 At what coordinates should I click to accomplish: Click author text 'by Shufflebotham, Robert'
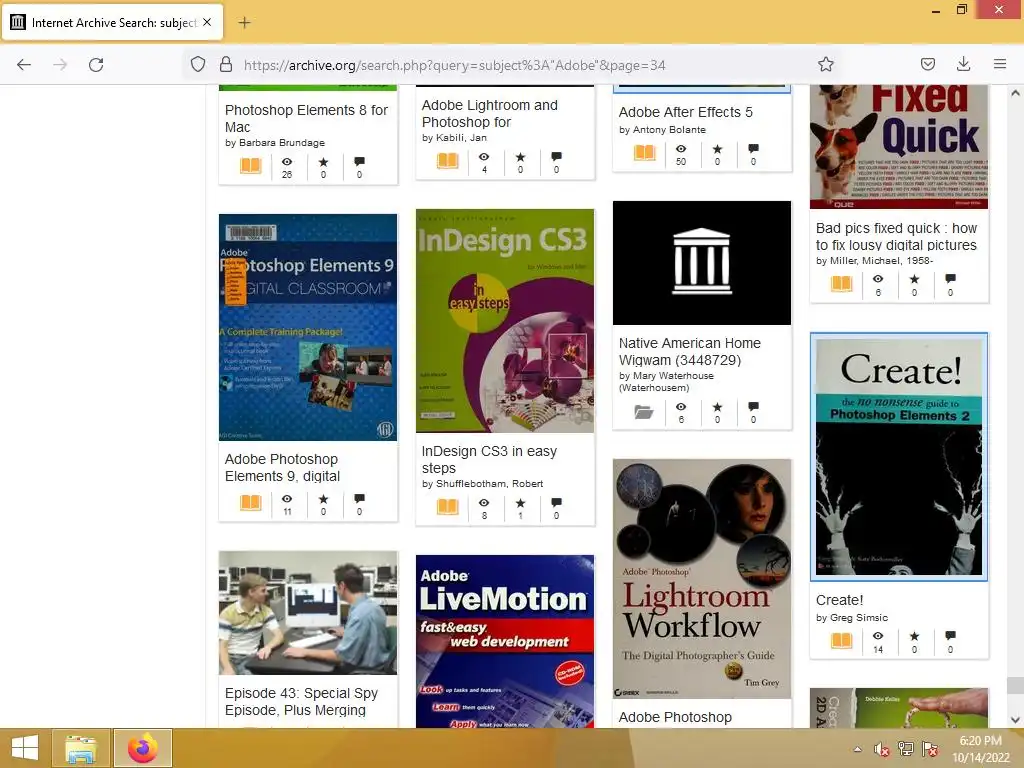(483, 484)
